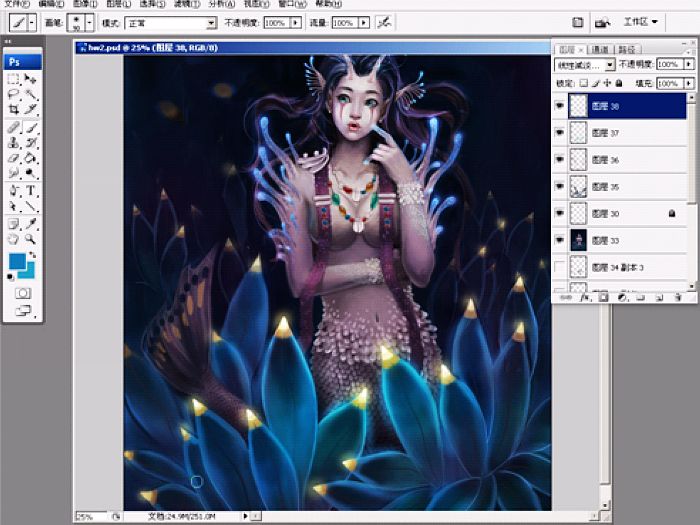This screenshot has height=525, width=700.
Task: Select the Pen tool
Action: click(13, 191)
